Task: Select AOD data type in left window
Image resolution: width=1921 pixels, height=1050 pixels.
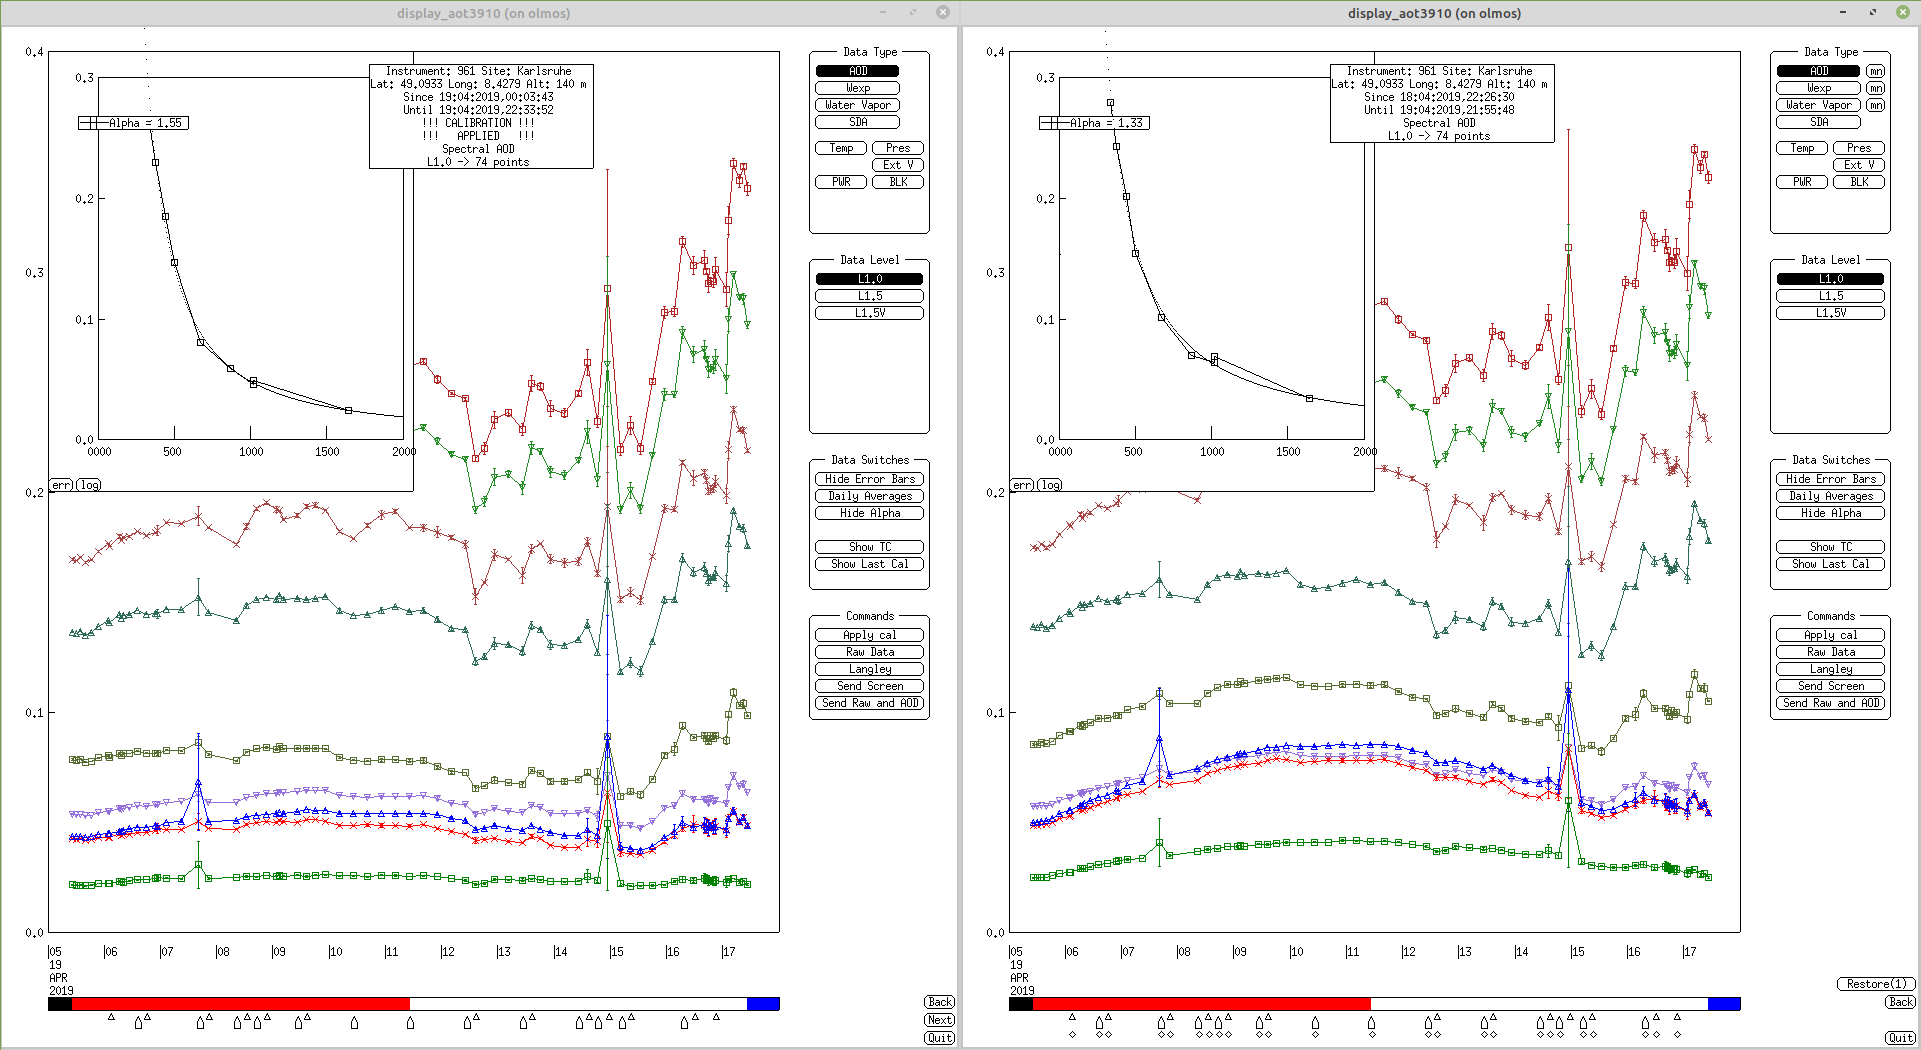Action: click(858, 71)
